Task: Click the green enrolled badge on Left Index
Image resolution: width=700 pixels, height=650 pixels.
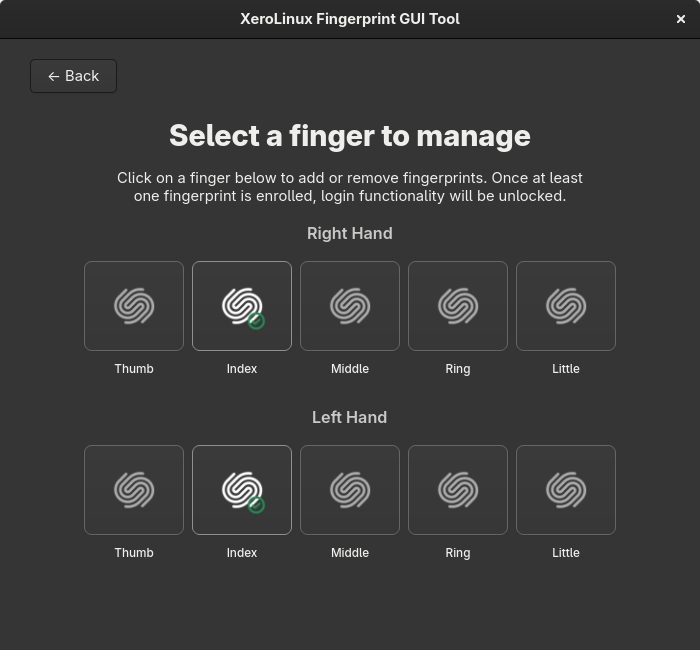Action: (256, 505)
